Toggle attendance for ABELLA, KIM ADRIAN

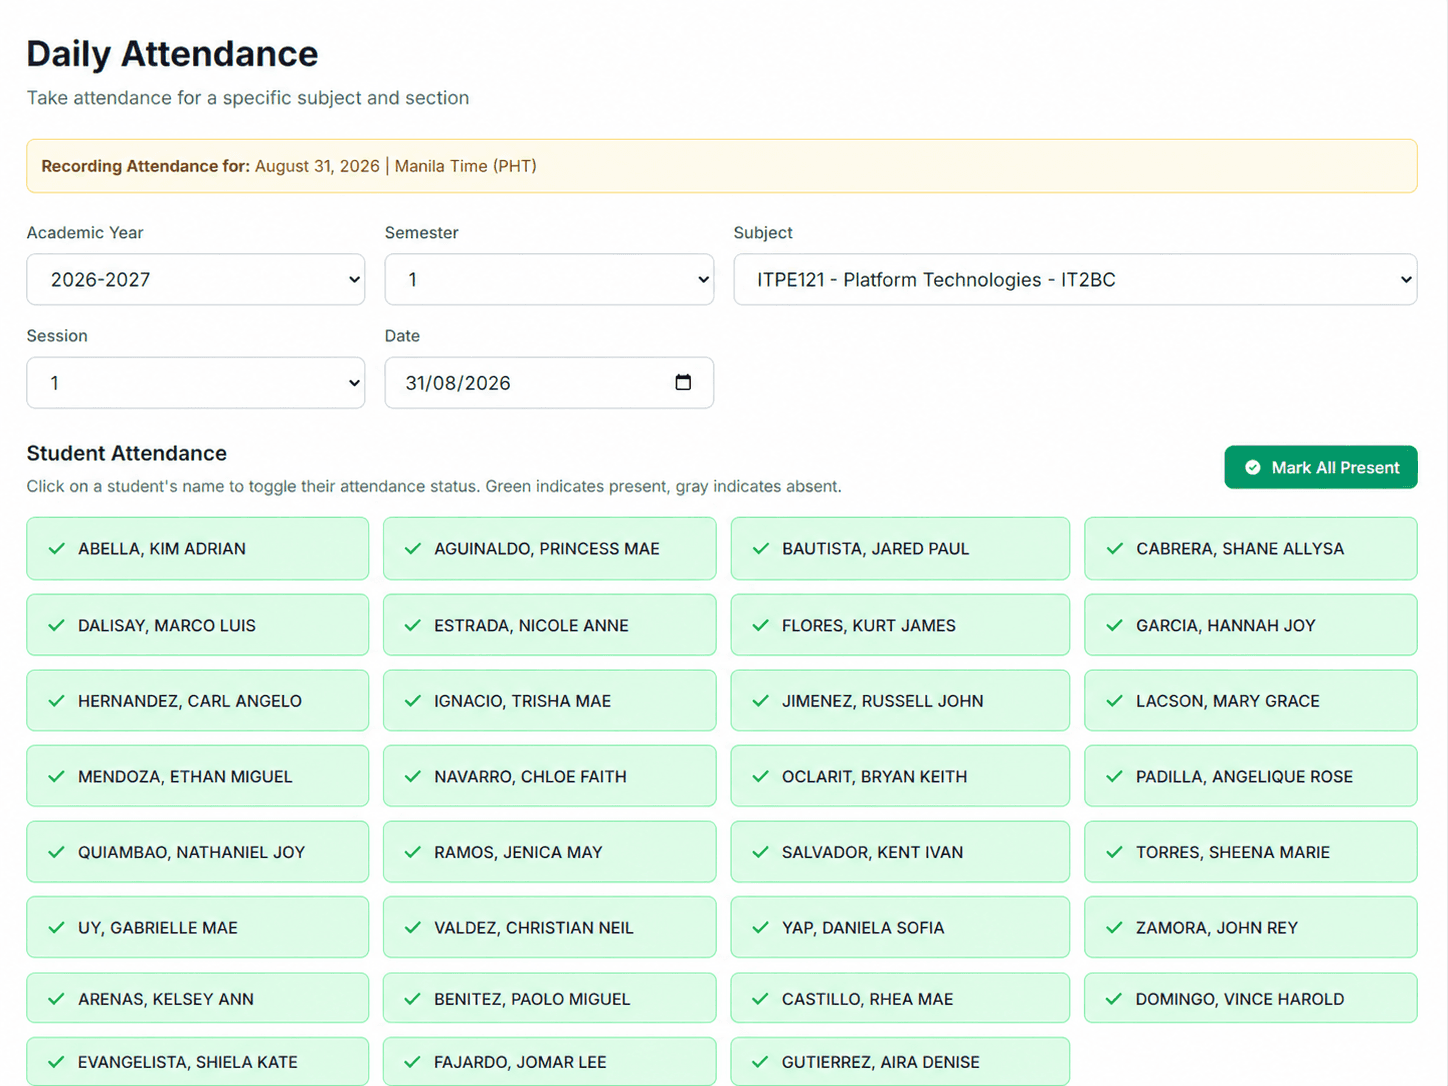pos(198,548)
